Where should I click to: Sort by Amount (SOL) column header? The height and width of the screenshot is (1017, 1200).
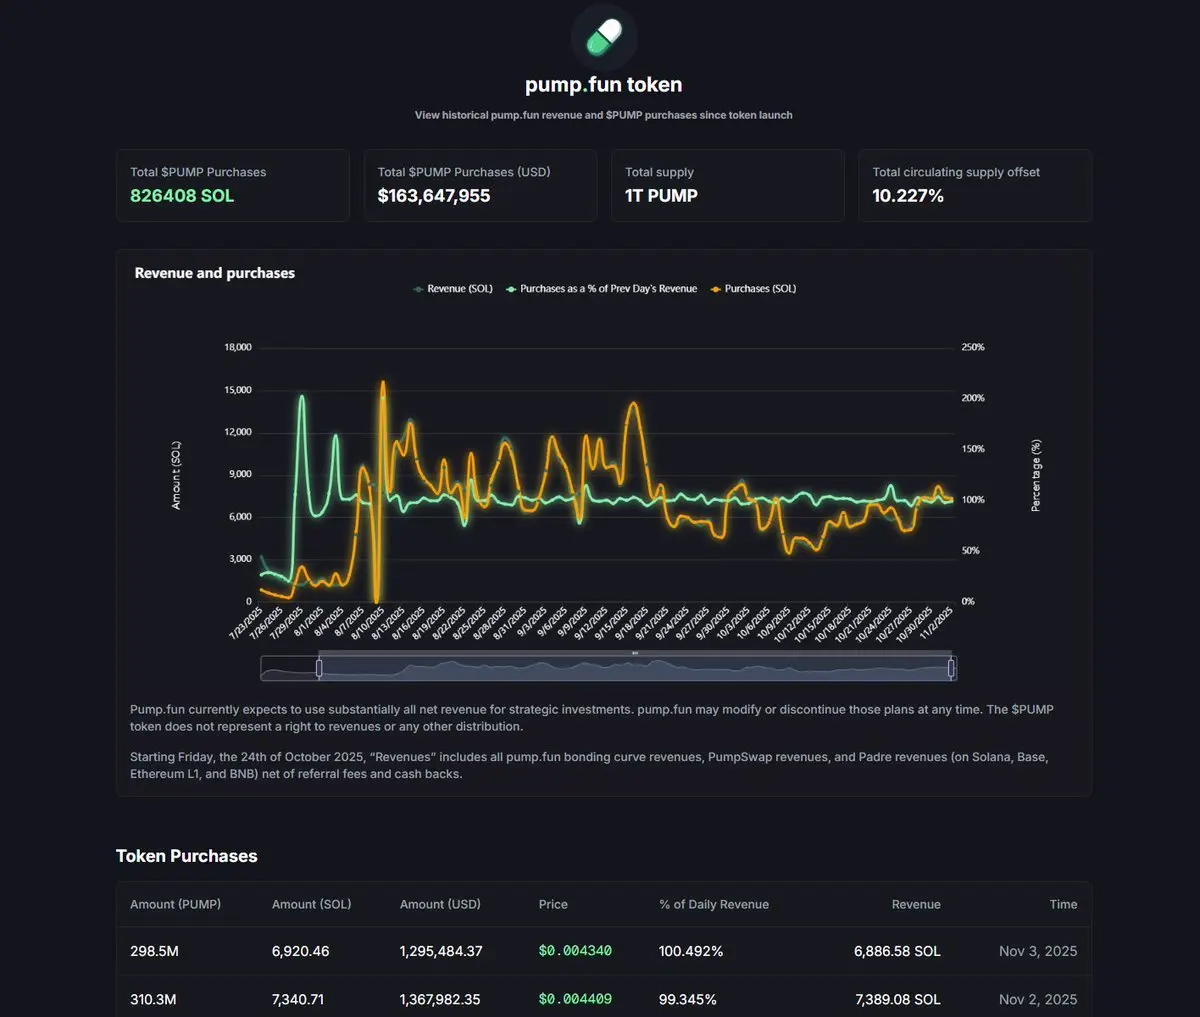pyautogui.click(x=311, y=904)
